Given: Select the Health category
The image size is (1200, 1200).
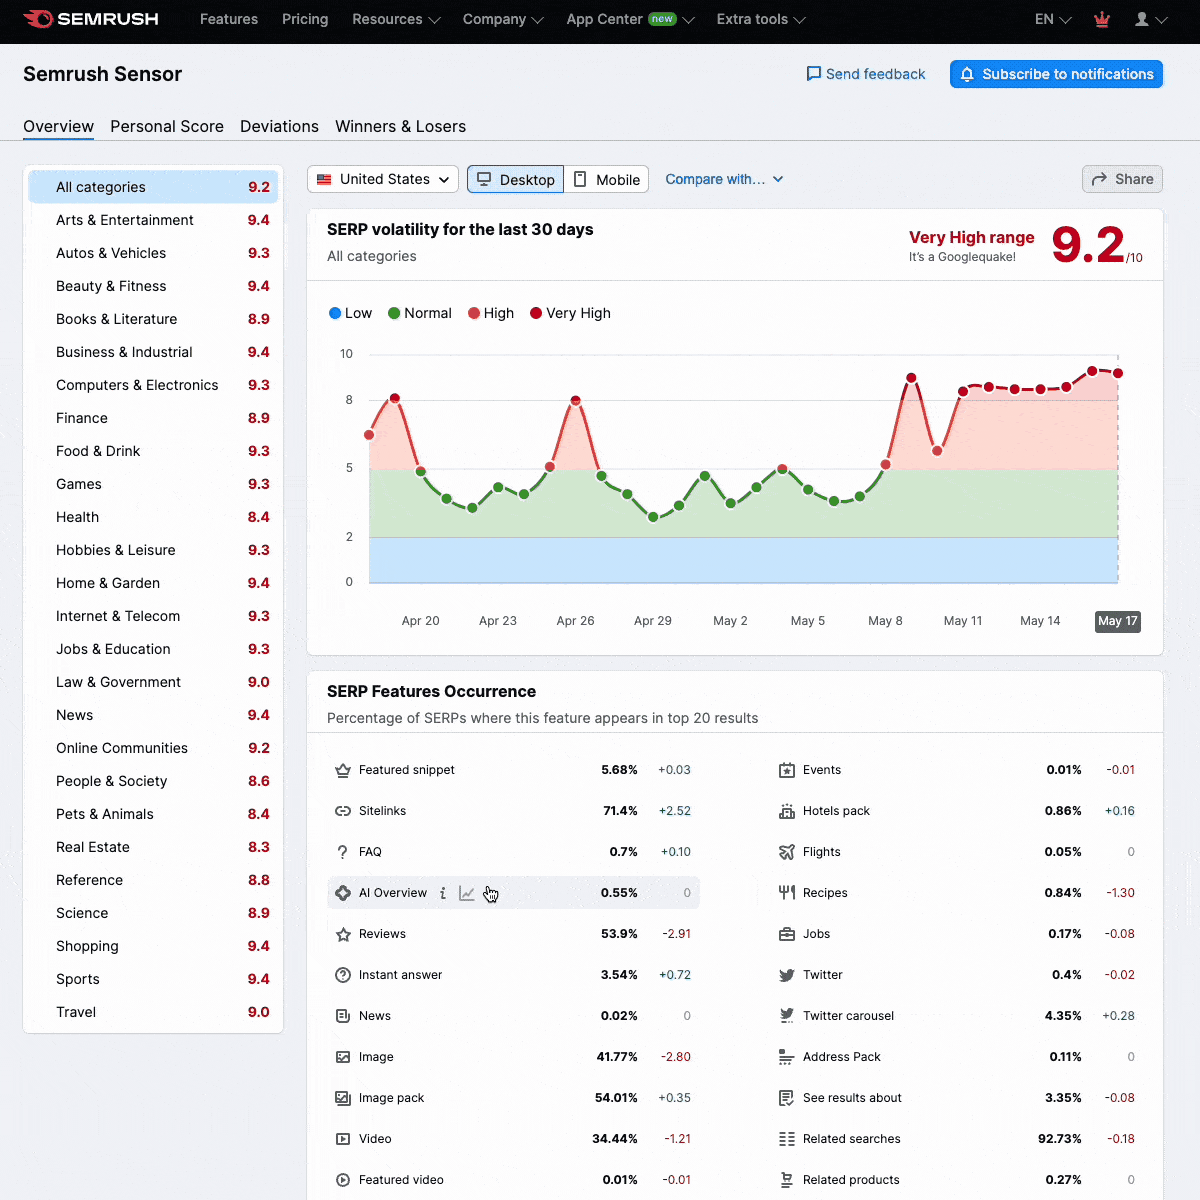Looking at the screenshot, I should tap(153, 517).
